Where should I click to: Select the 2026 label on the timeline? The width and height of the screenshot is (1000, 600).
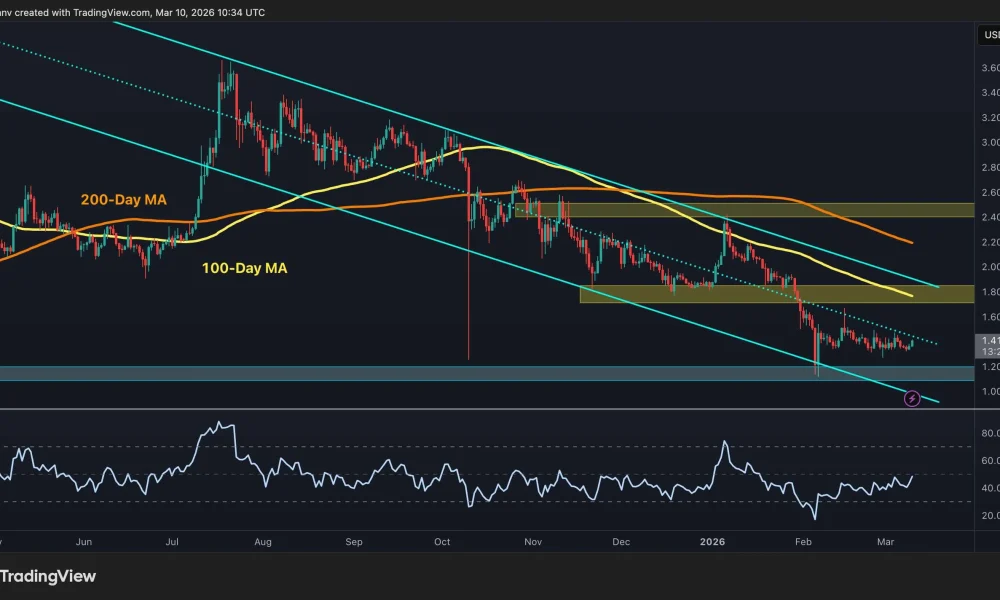pos(713,541)
